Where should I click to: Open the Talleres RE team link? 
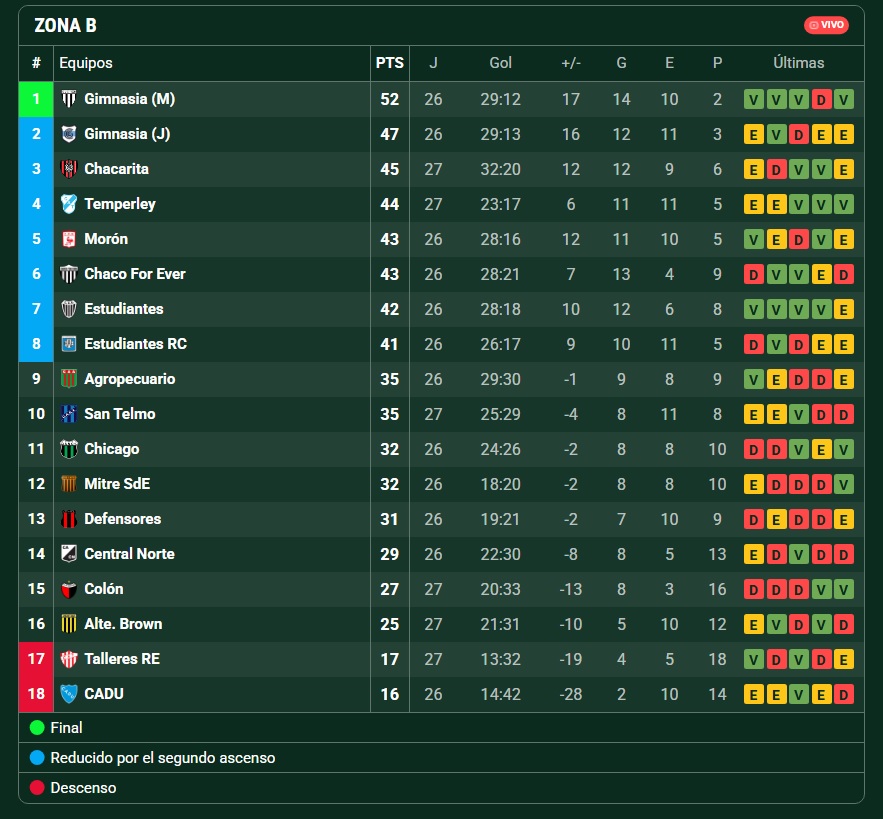(x=122, y=658)
